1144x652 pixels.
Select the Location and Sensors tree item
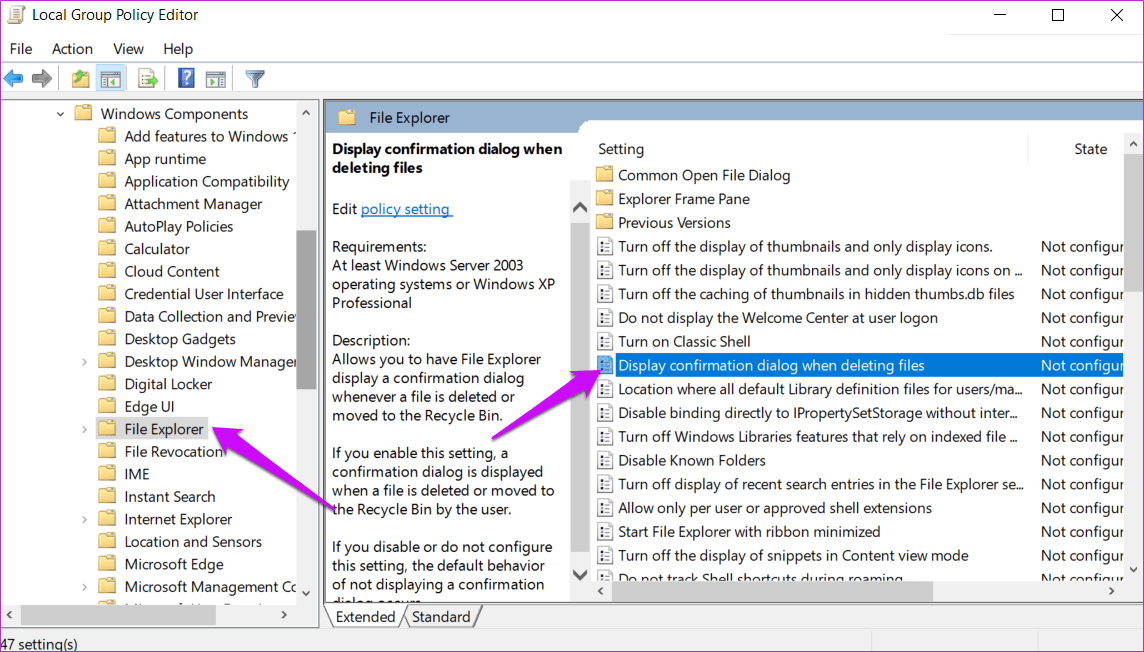(193, 542)
